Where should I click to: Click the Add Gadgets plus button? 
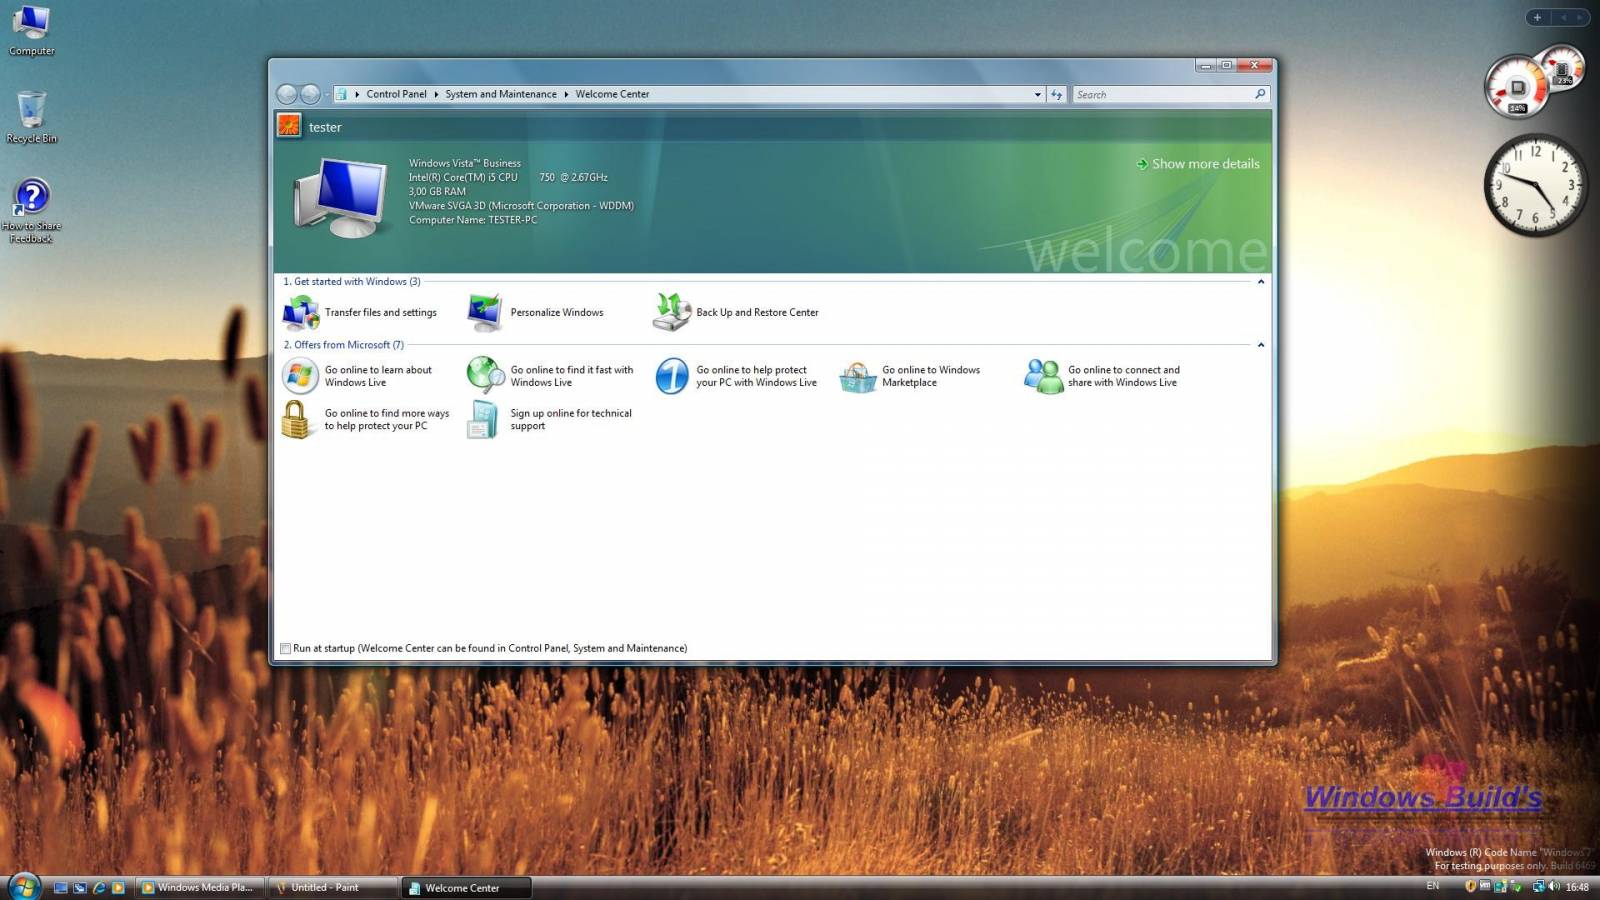point(1538,17)
